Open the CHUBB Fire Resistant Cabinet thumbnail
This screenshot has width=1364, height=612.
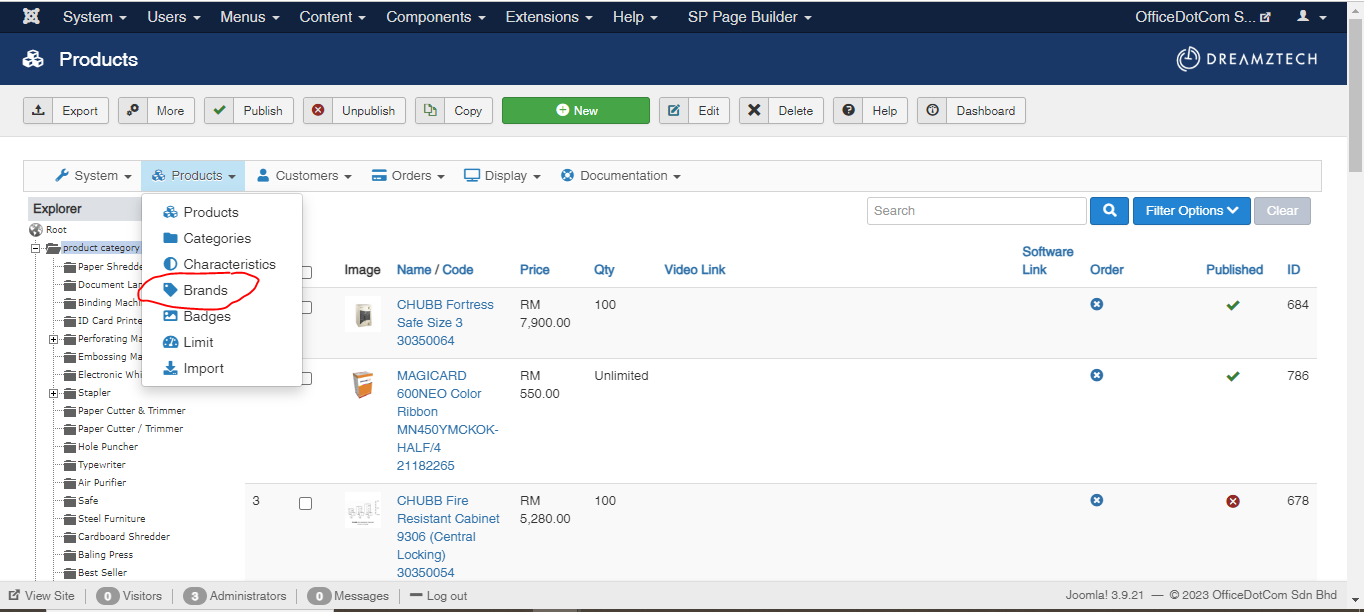point(363,510)
